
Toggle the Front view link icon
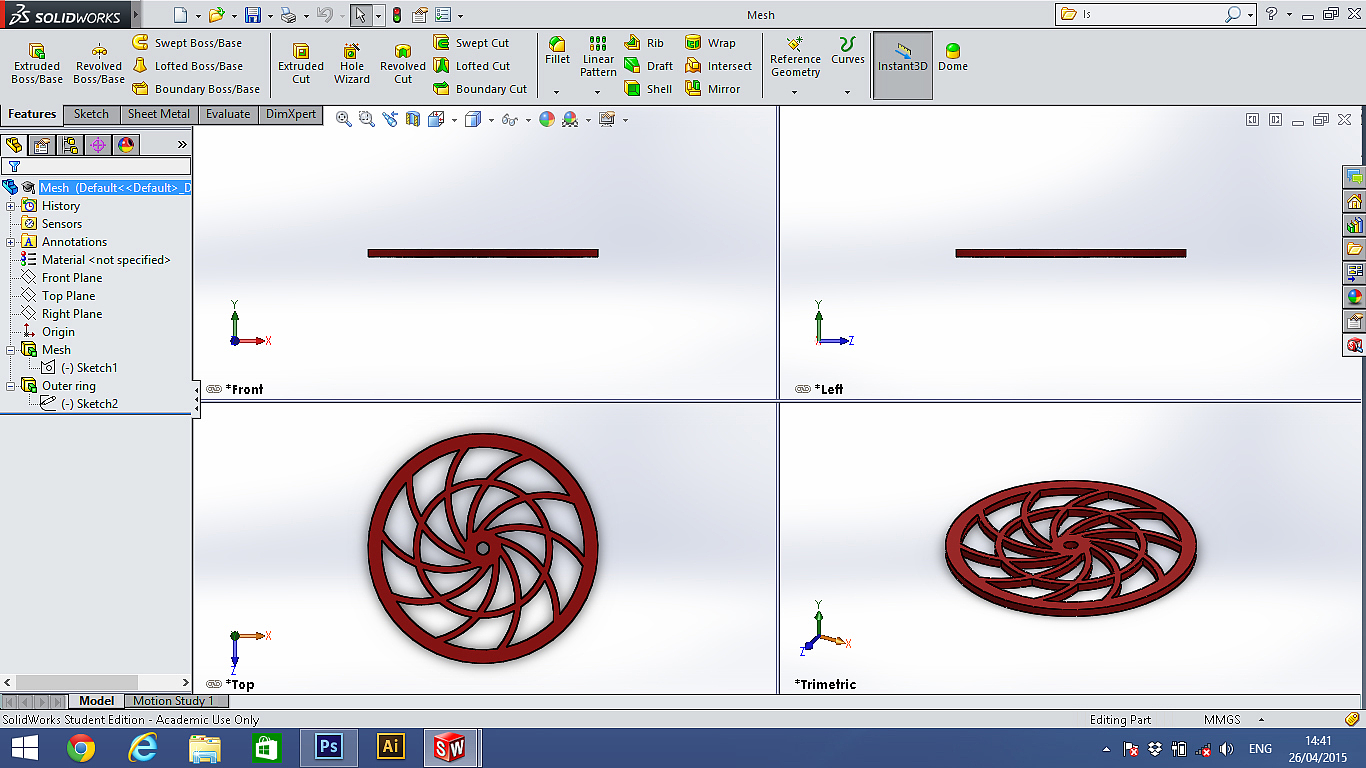click(214, 389)
